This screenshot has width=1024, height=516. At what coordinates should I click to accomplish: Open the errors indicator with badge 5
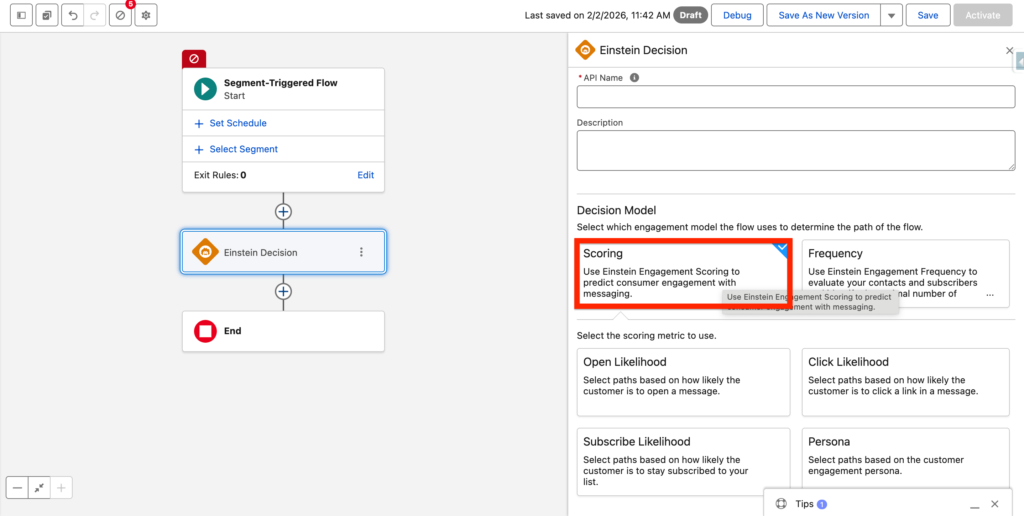pyautogui.click(x=121, y=16)
